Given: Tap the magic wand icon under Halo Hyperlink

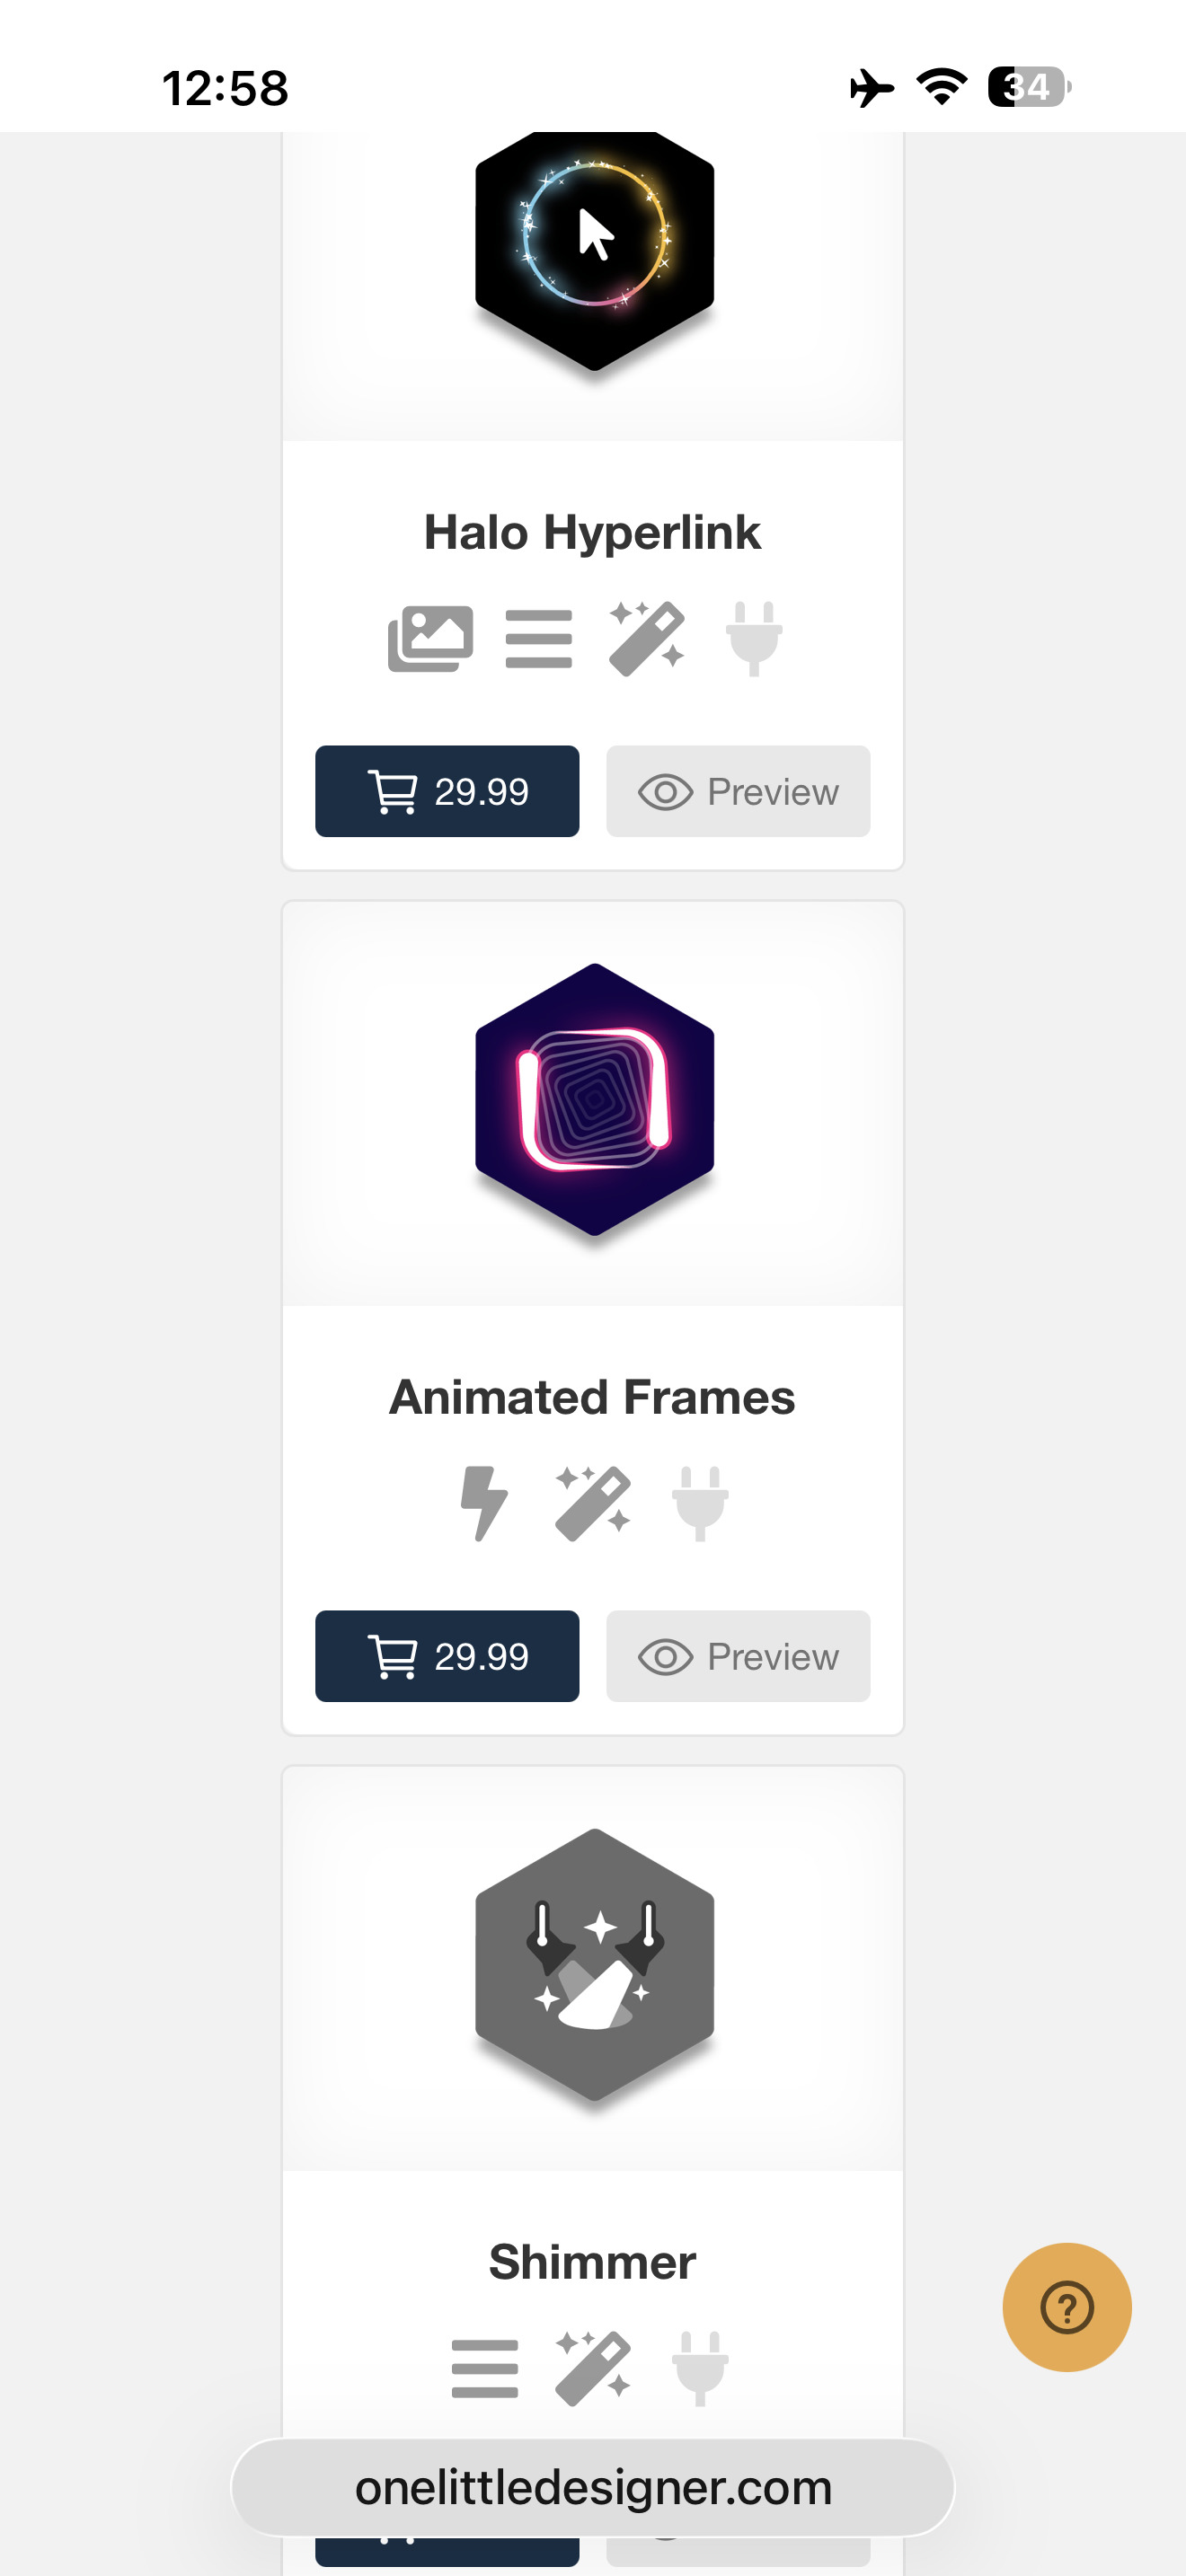Looking at the screenshot, I should [x=647, y=639].
